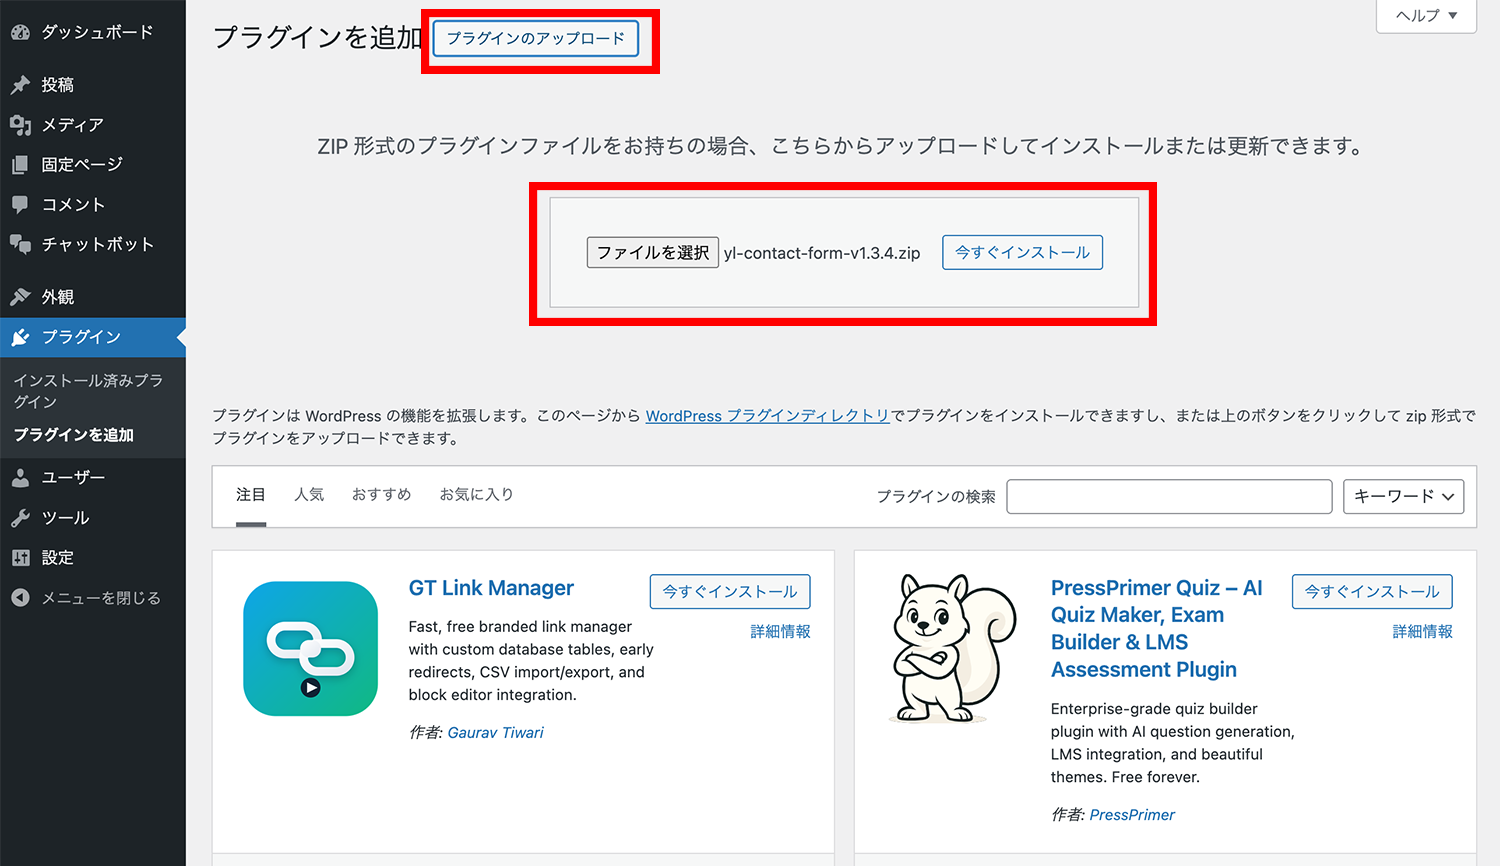The height and width of the screenshot is (866, 1500).
Task: Click the GT Link Manager plugin thumbnail
Action: [311, 649]
